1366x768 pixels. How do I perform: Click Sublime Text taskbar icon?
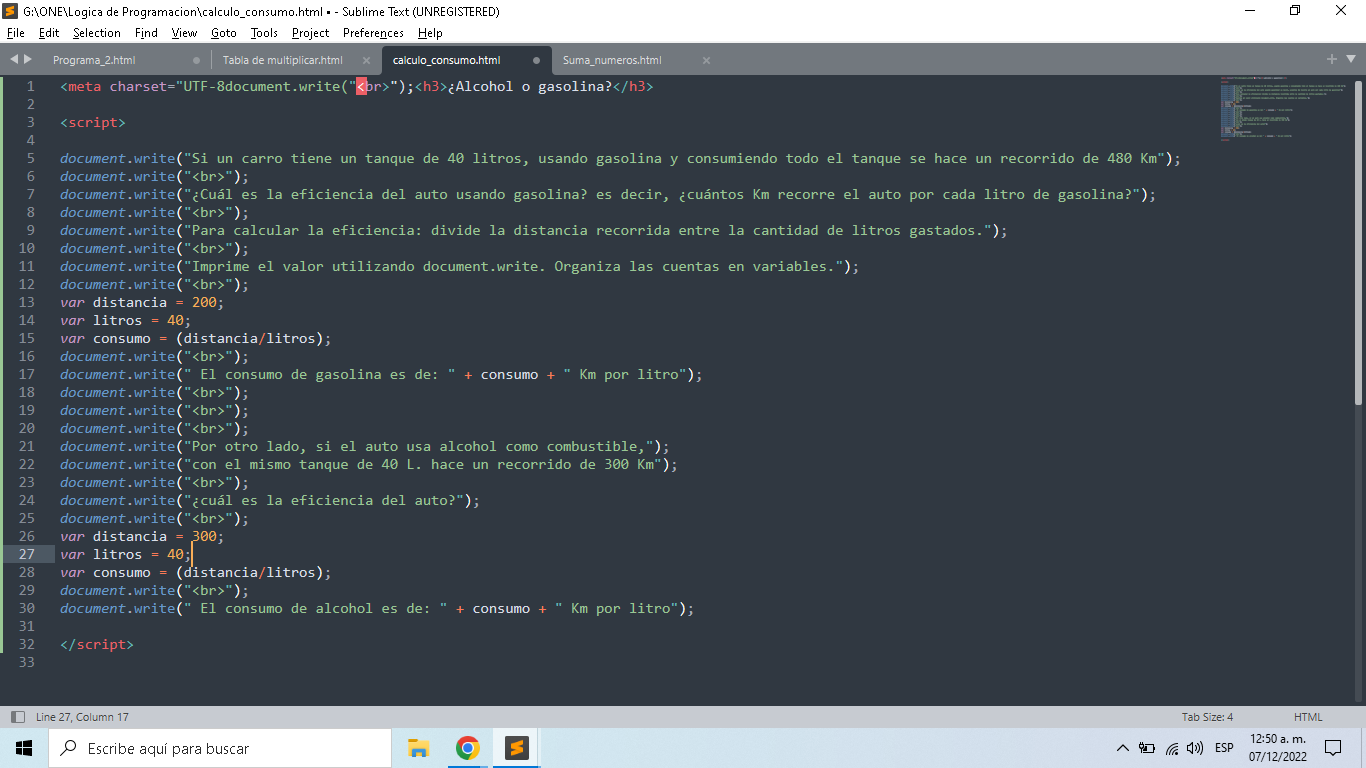(x=516, y=748)
